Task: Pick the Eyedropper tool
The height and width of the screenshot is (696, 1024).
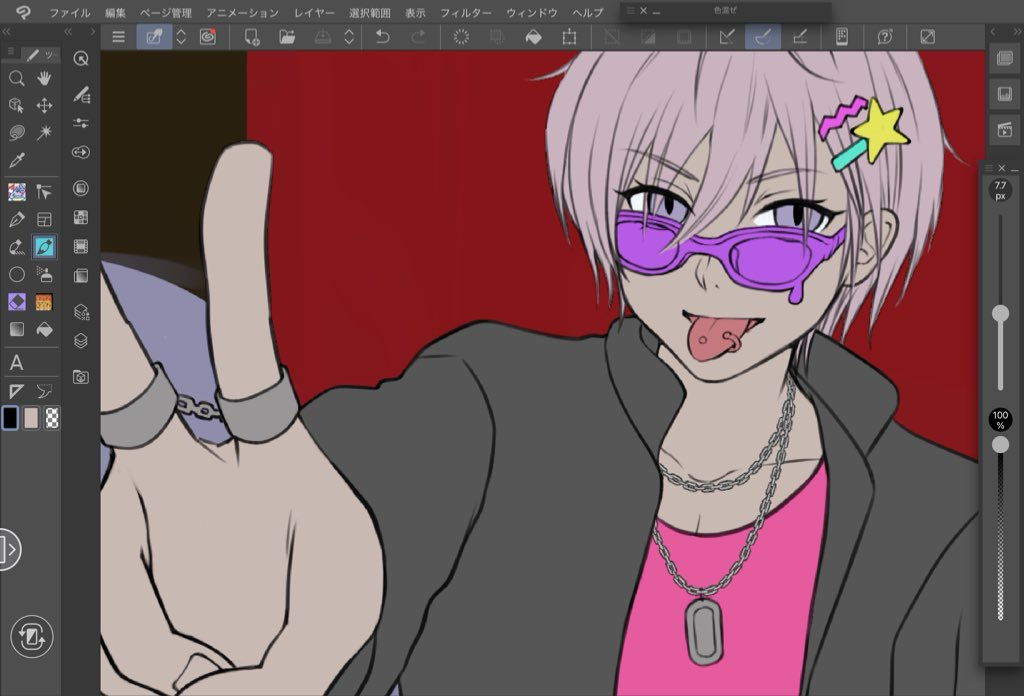Action: coord(17,160)
